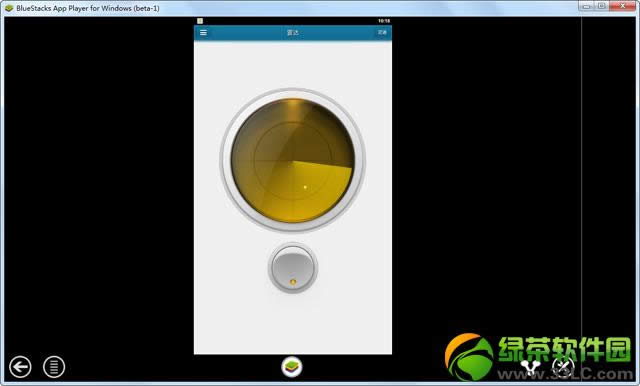Go back using the BlueStacks back arrow

tap(20, 367)
